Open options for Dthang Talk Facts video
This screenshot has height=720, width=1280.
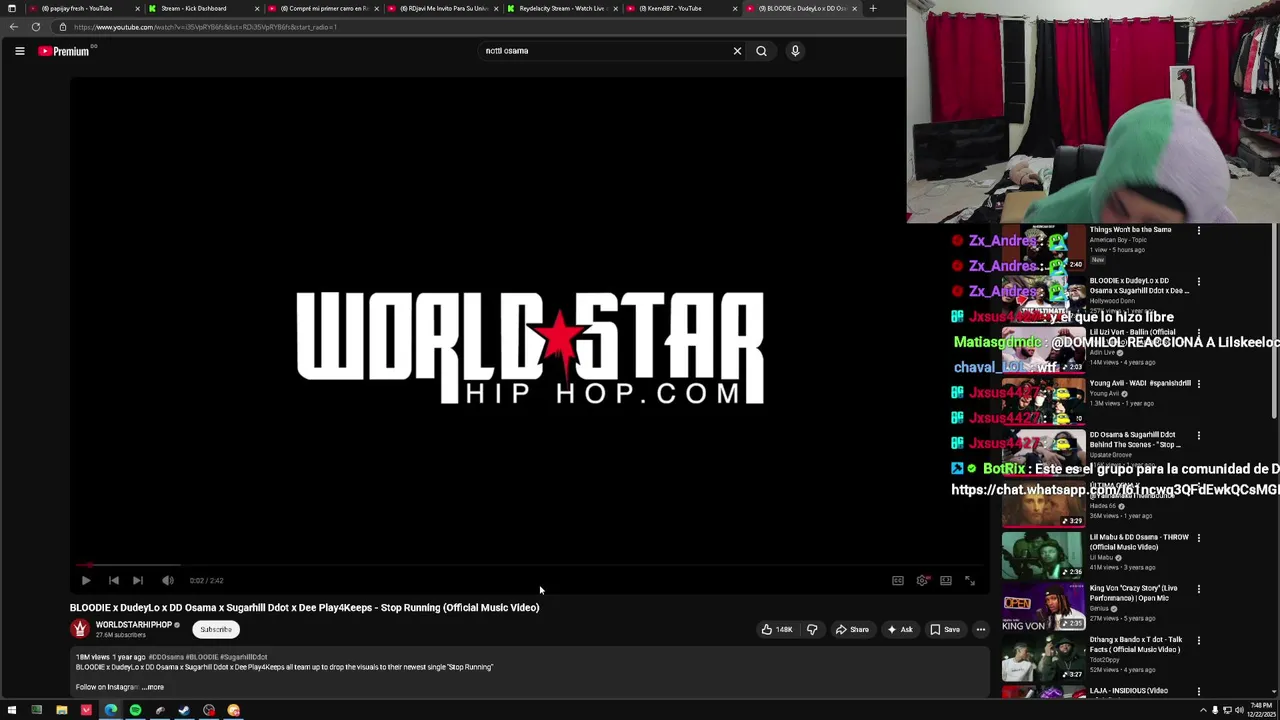pos(1198,640)
